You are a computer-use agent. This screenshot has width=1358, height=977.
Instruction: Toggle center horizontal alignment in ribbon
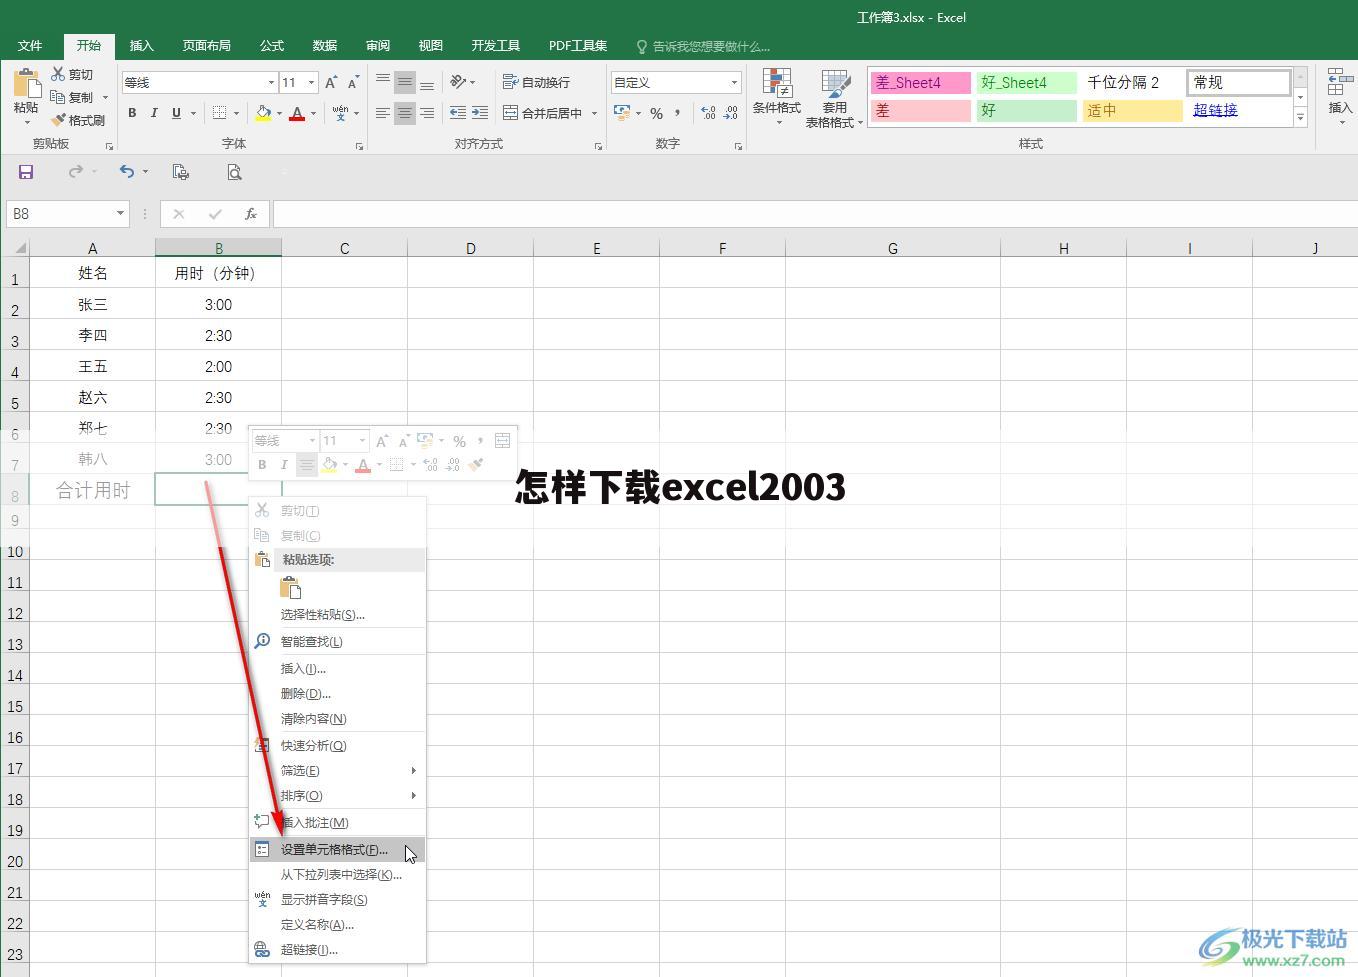(x=405, y=113)
